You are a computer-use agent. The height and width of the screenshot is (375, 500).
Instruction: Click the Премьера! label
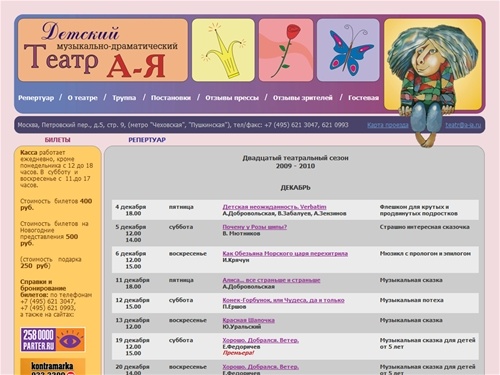click(238, 353)
